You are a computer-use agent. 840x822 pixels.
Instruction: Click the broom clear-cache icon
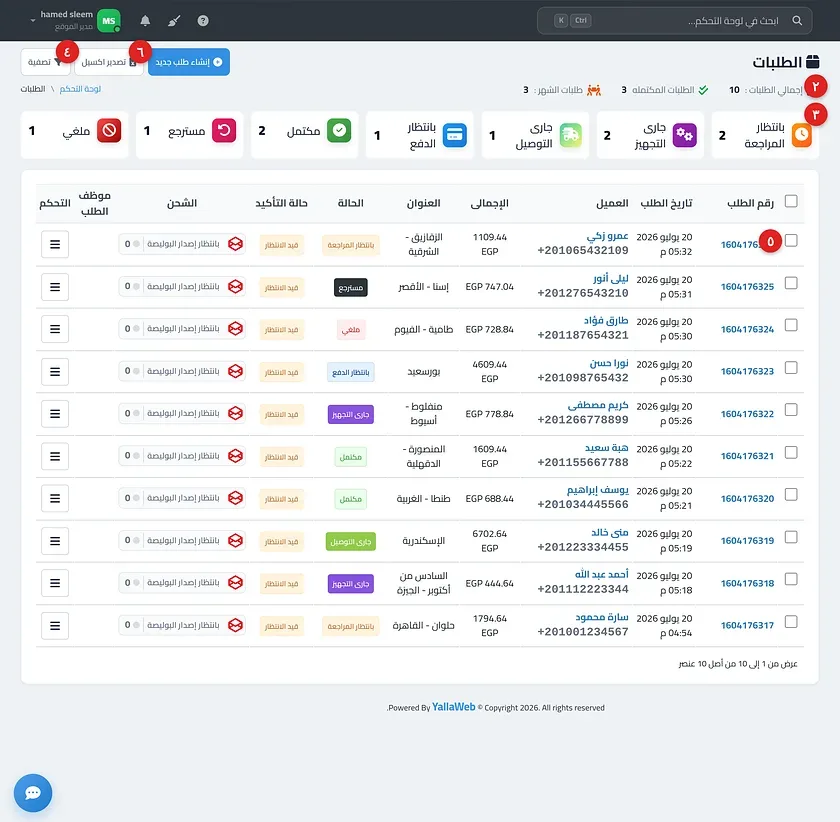(174, 21)
